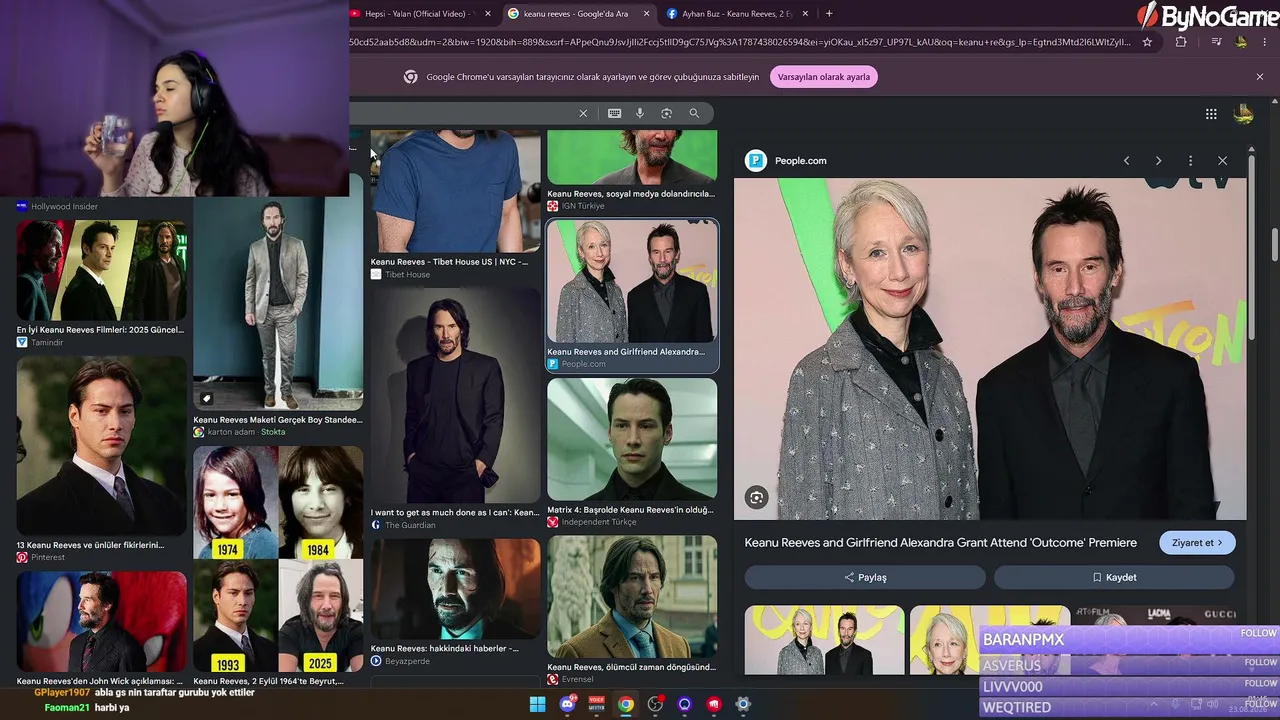The image size is (1280, 720).
Task: Dismiss the default browser notification bar
Action: coord(1260,77)
